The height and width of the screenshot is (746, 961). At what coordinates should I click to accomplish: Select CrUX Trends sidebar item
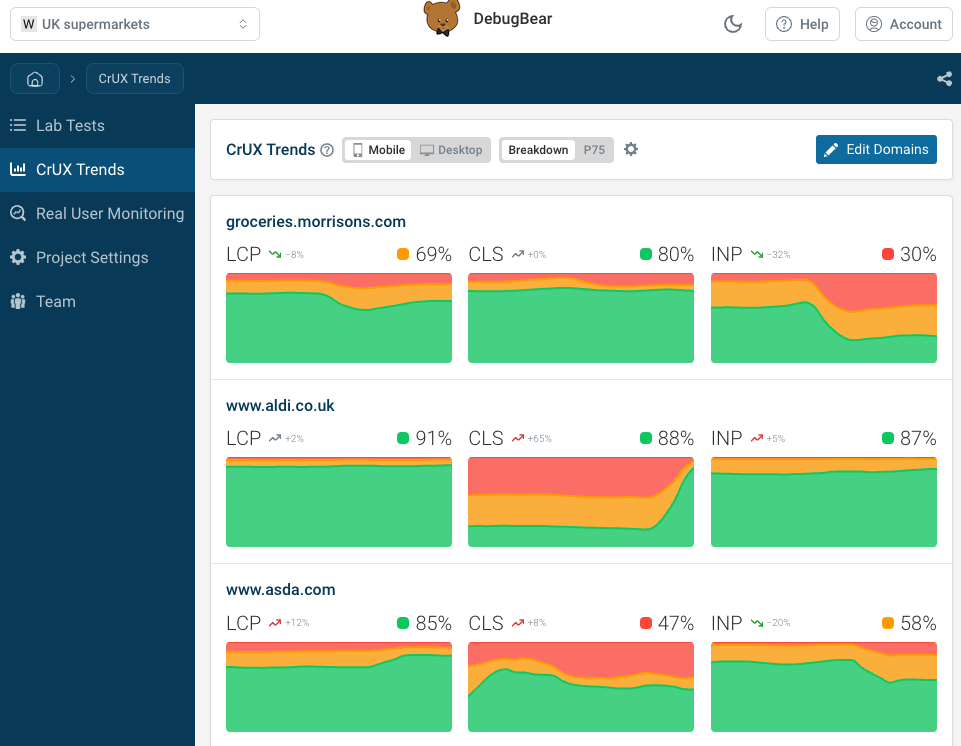point(97,170)
